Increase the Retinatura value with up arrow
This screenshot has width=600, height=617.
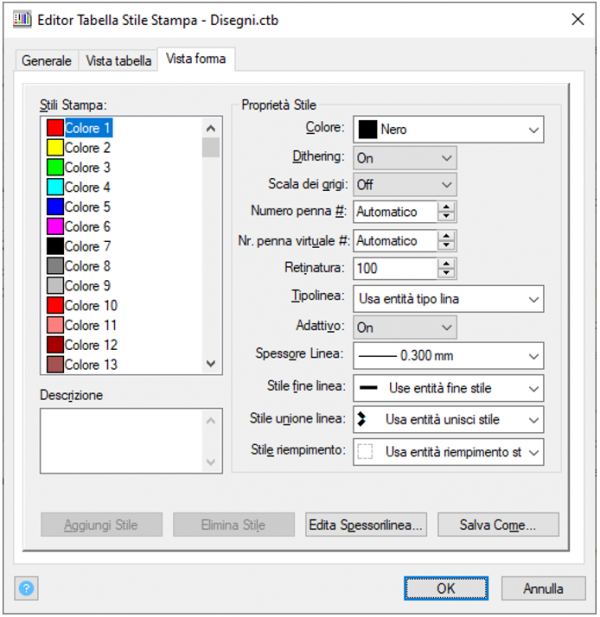pos(447,263)
